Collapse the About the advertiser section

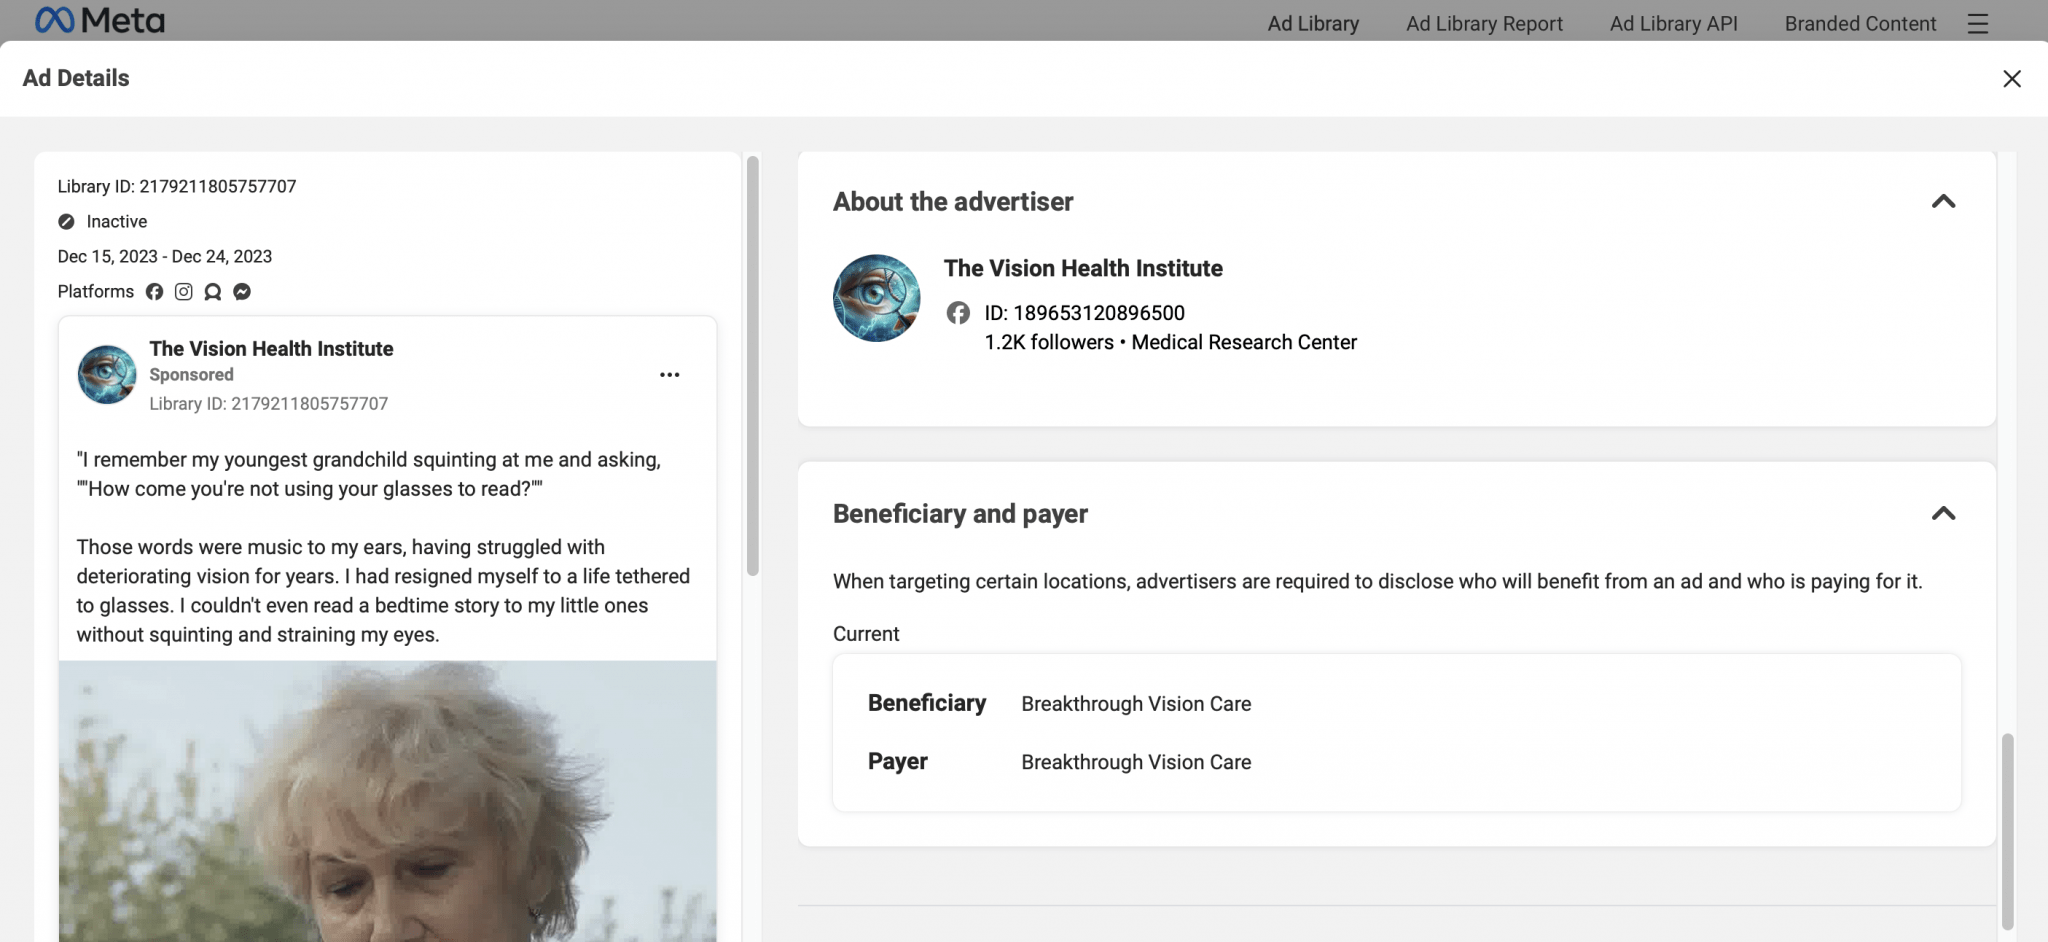pyautogui.click(x=1942, y=202)
